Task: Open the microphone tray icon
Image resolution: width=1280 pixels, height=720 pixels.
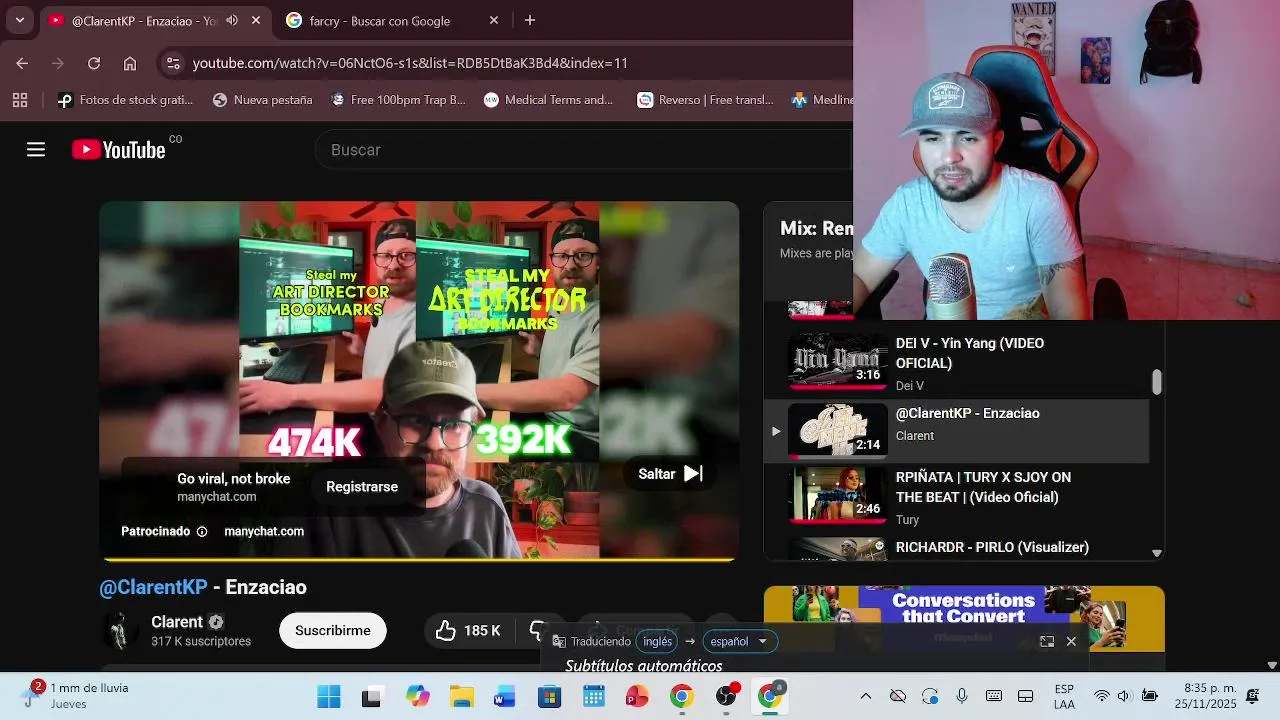Action: pos(962,696)
